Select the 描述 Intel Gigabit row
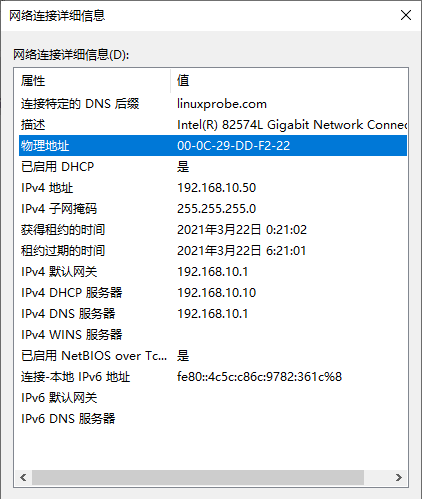Viewport: 422px width, 499px height. pyautogui.click(x=213, y=125)
